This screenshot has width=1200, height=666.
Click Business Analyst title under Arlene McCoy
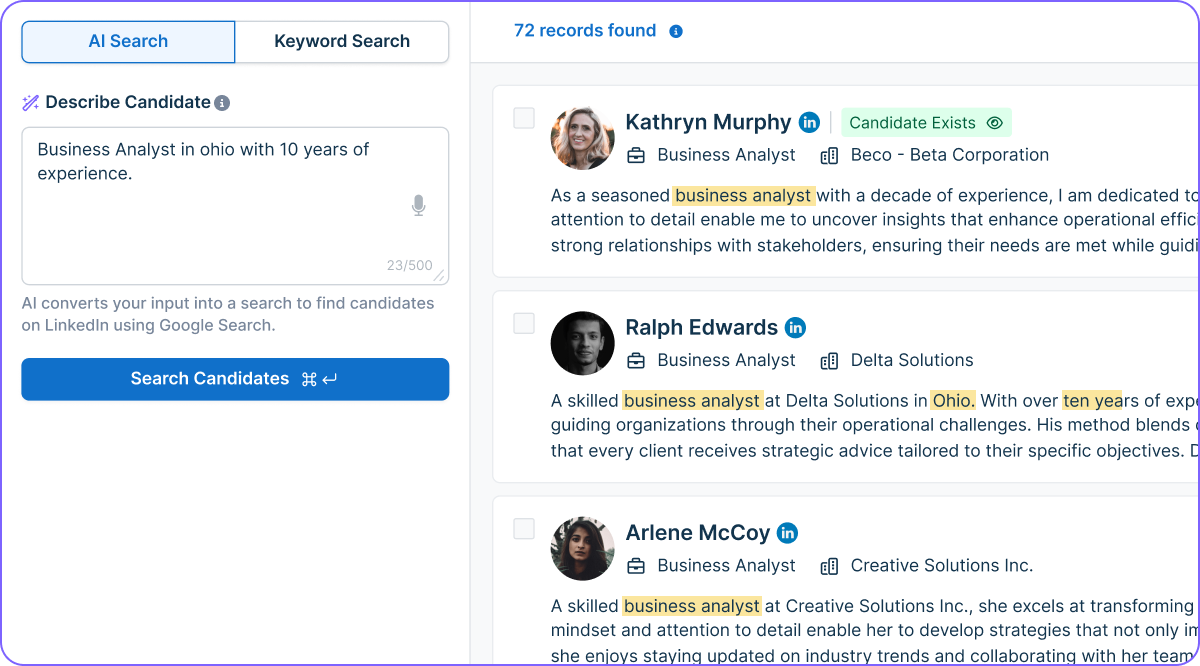click(726, 565)
